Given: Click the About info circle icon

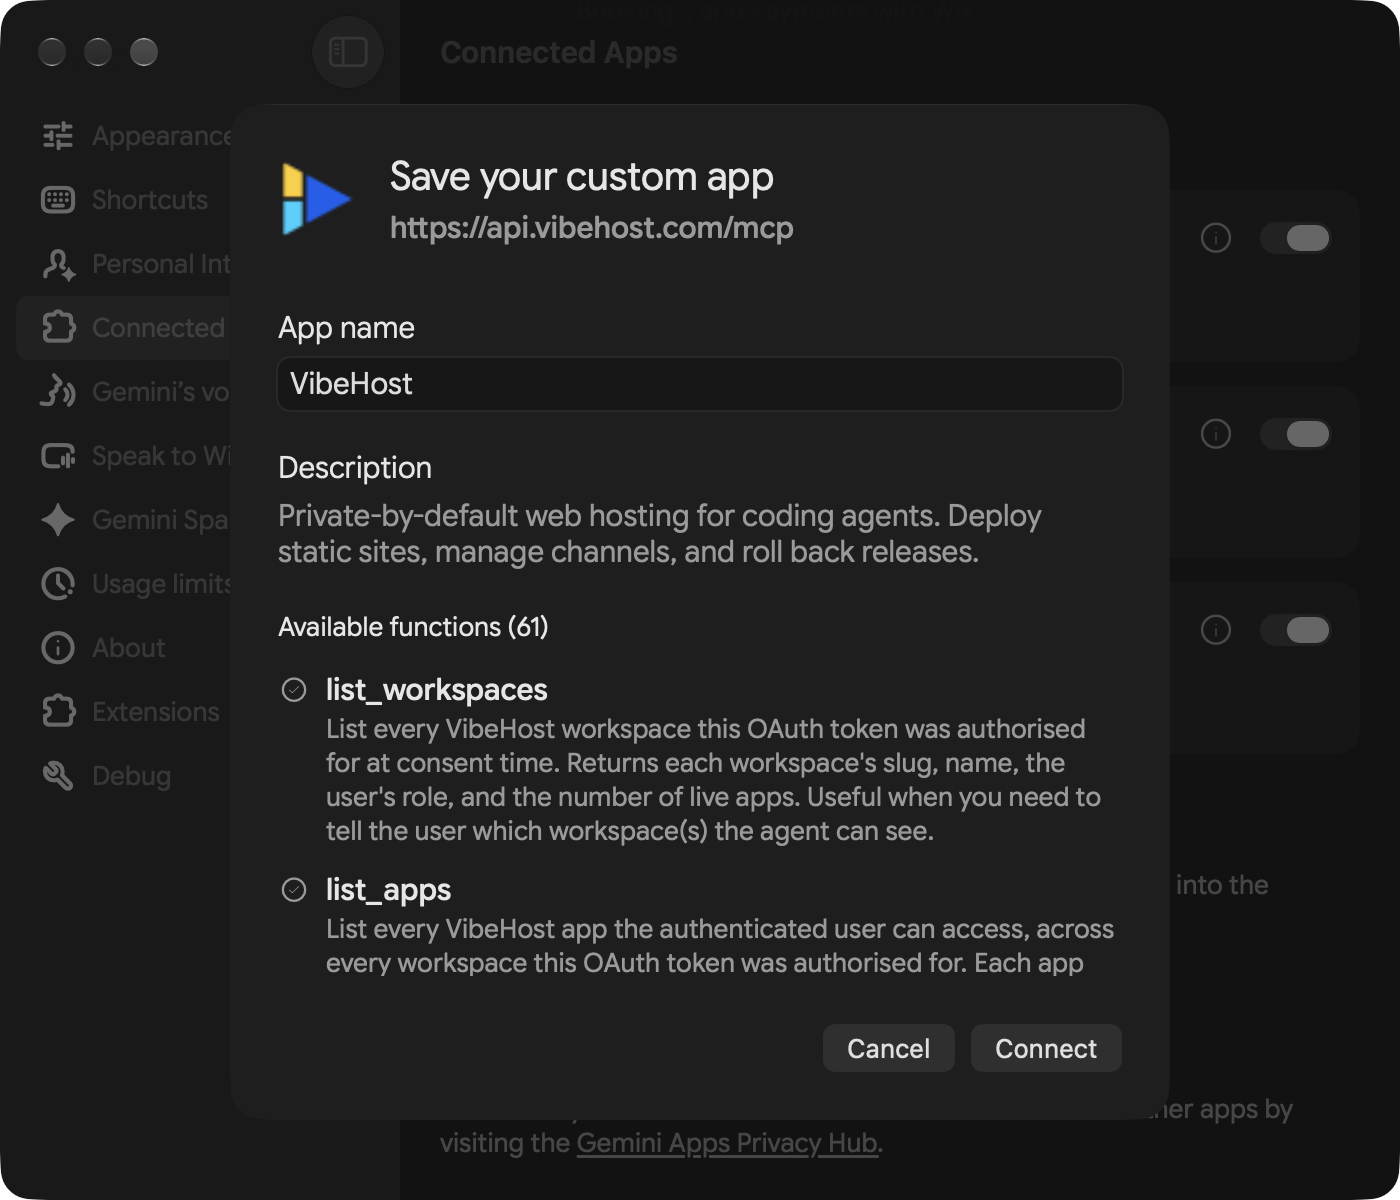Looking at the screenshot, I should coord(58,648).
